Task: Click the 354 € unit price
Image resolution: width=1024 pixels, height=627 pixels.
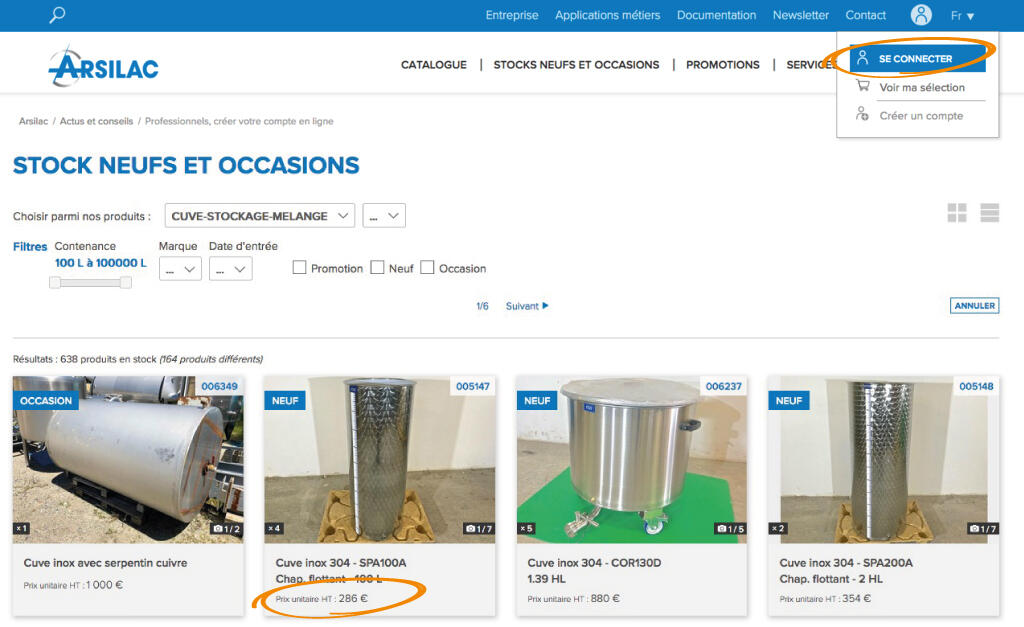Action: [x=856, y=598]
